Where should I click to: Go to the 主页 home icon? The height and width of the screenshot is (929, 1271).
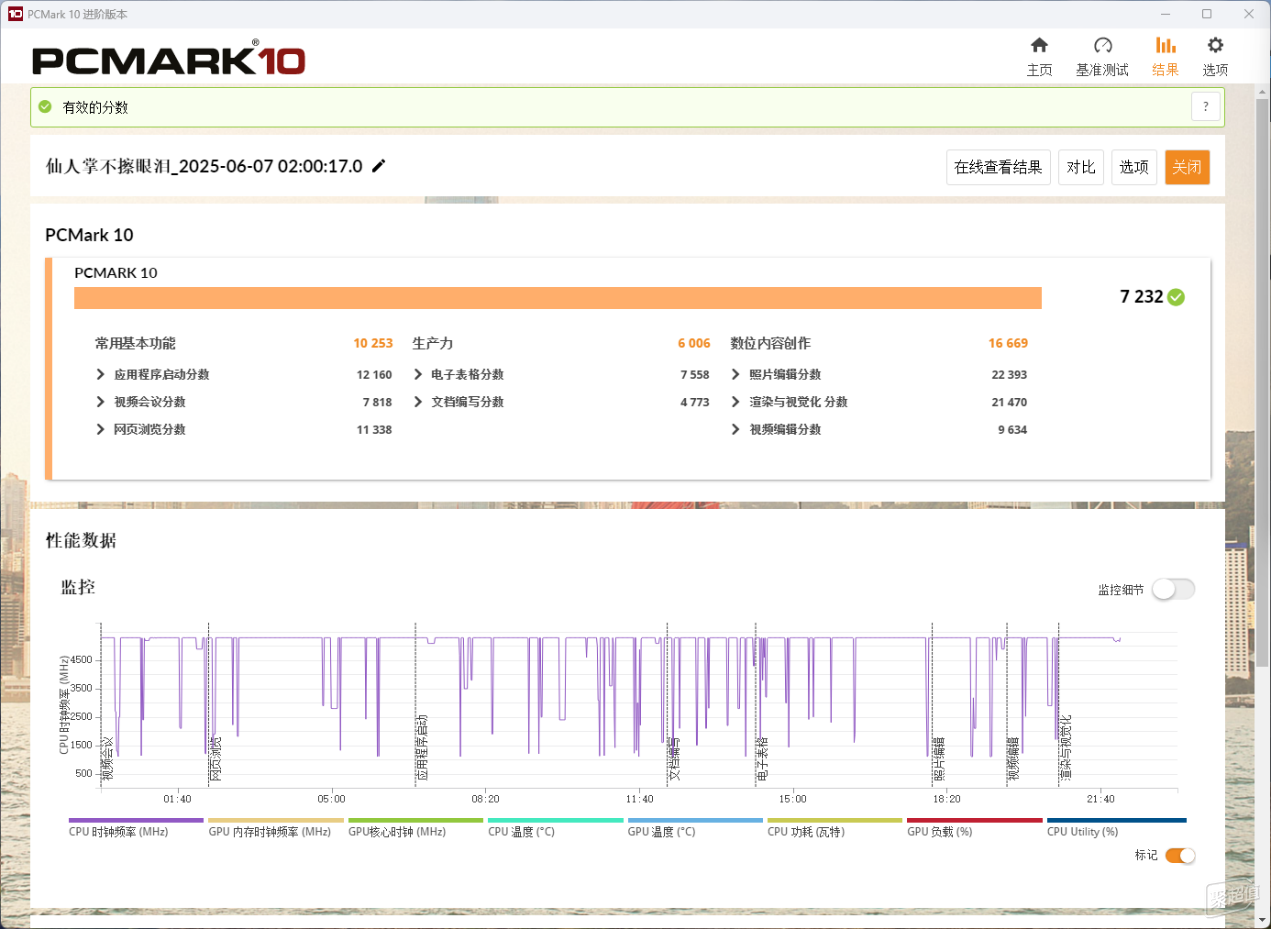pyautogui.click(x=1039, y=45)
